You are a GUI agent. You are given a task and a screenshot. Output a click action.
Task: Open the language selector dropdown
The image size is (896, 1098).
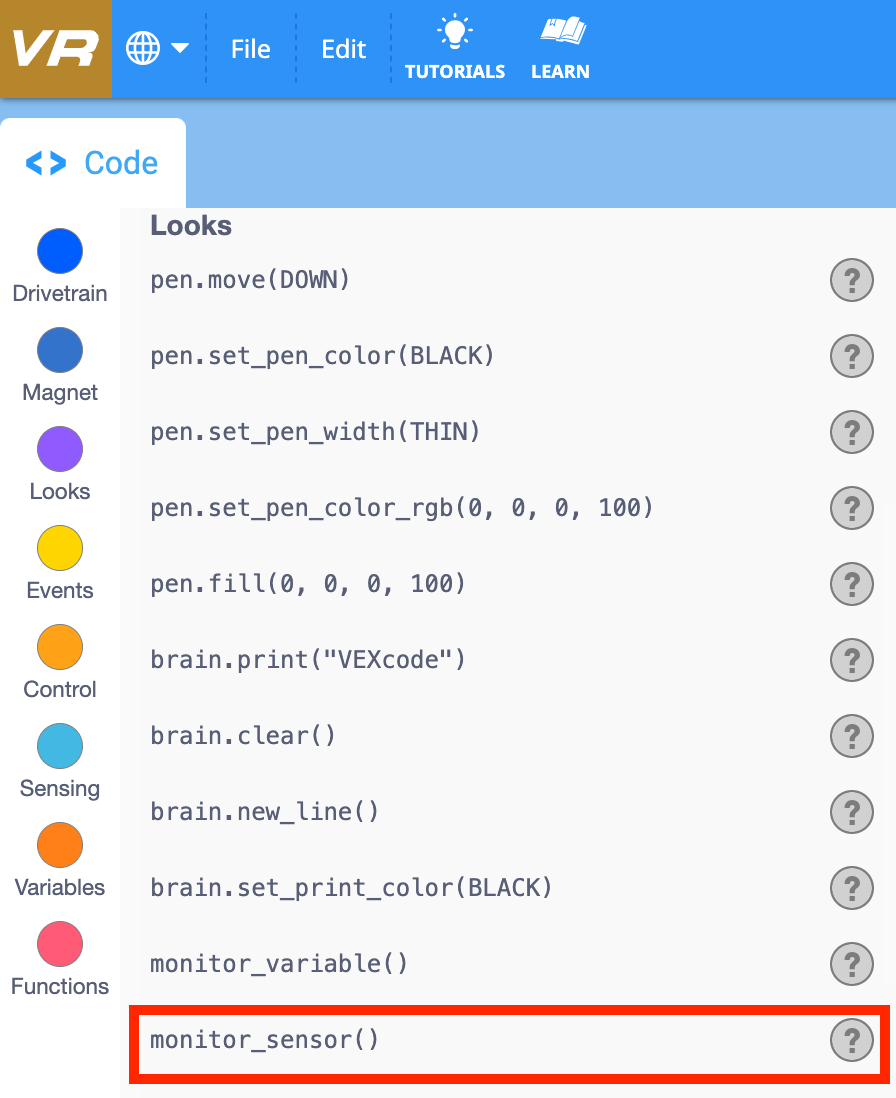point(155,47)
